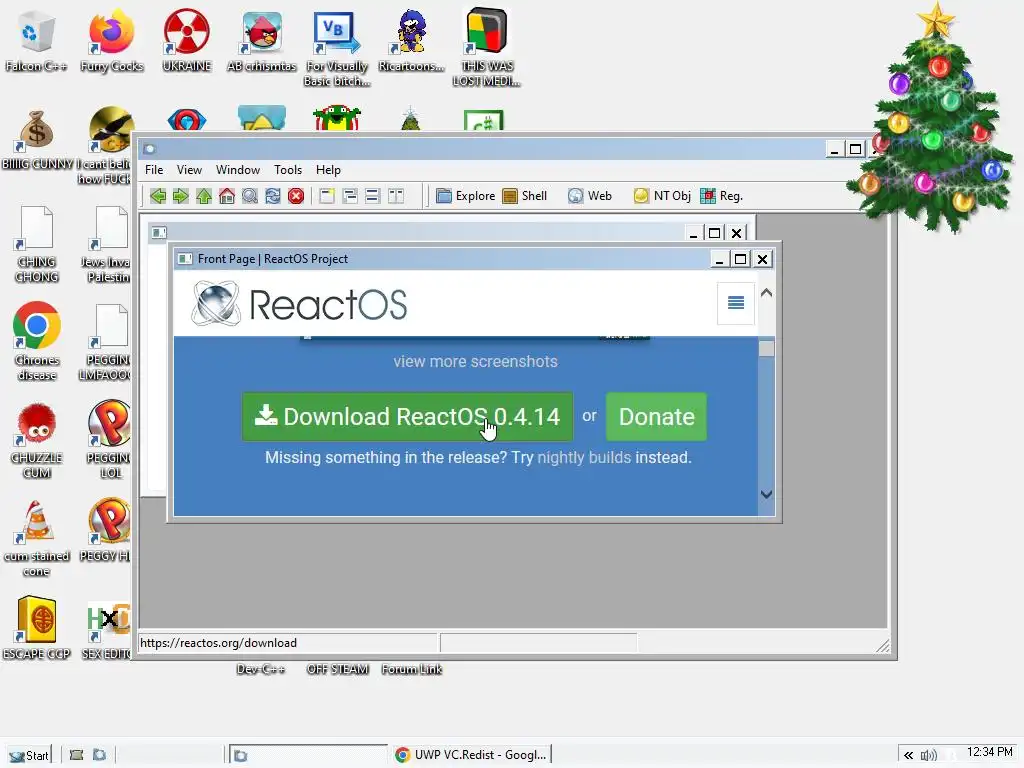1024x768 pixels.
Task: Go forward with the green right arrow
Action: click(181, 196)
